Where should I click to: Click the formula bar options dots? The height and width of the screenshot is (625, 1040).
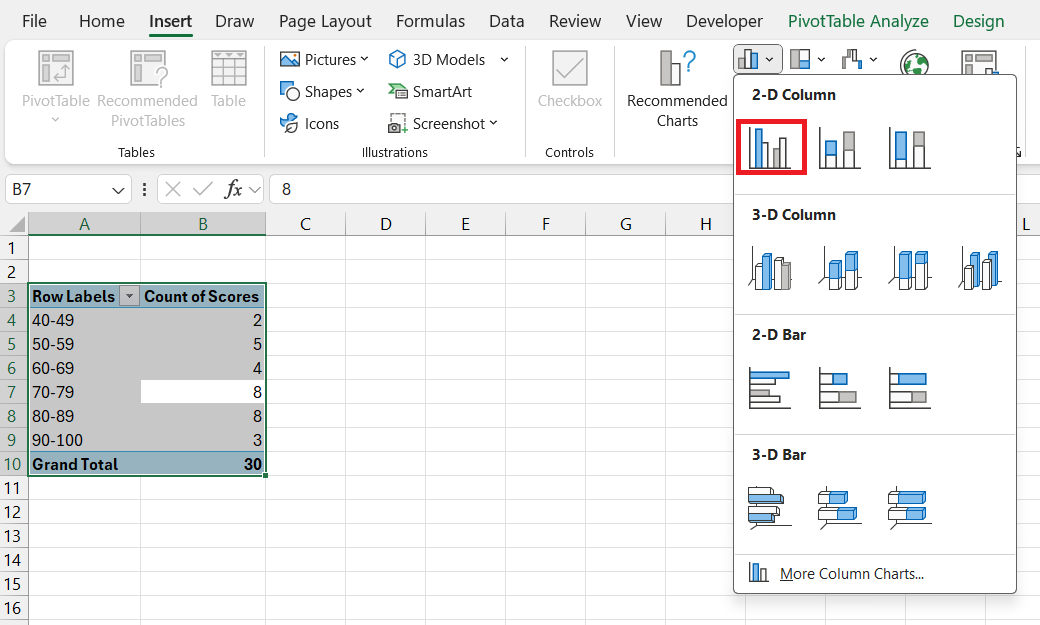click(144, 190)
